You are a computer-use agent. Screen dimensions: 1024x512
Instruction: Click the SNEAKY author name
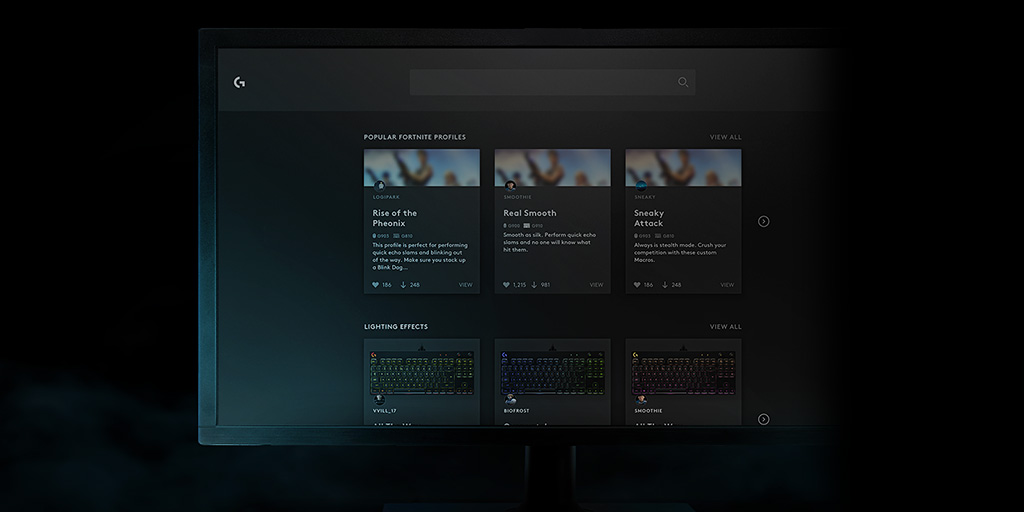pyautogui.click(x=645, y=197)
